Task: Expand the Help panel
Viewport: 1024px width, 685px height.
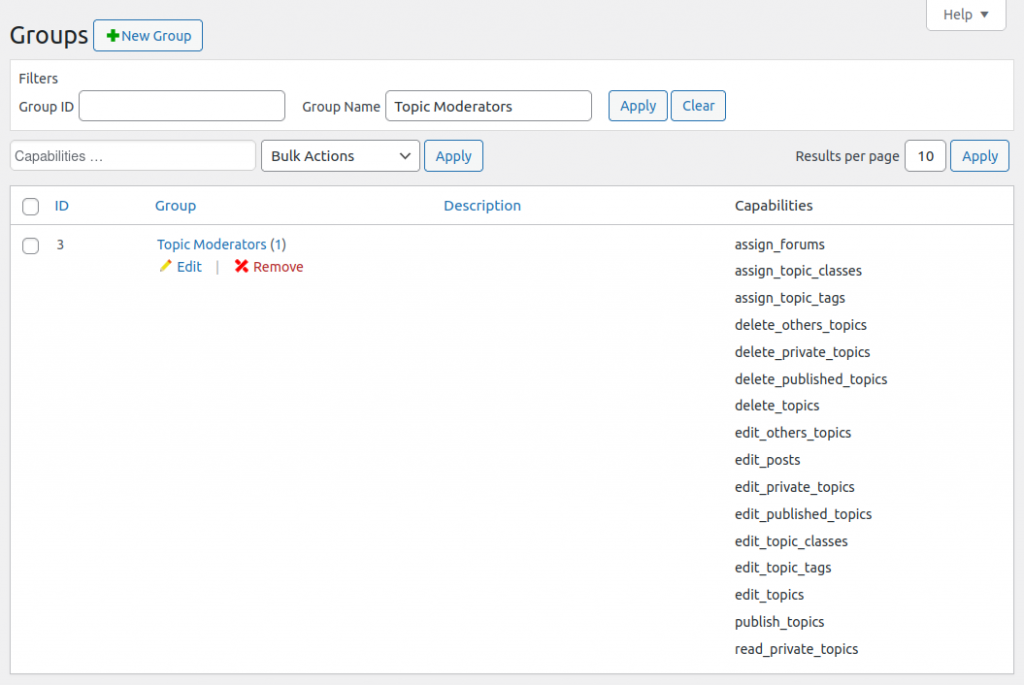Action: point(965,15)
